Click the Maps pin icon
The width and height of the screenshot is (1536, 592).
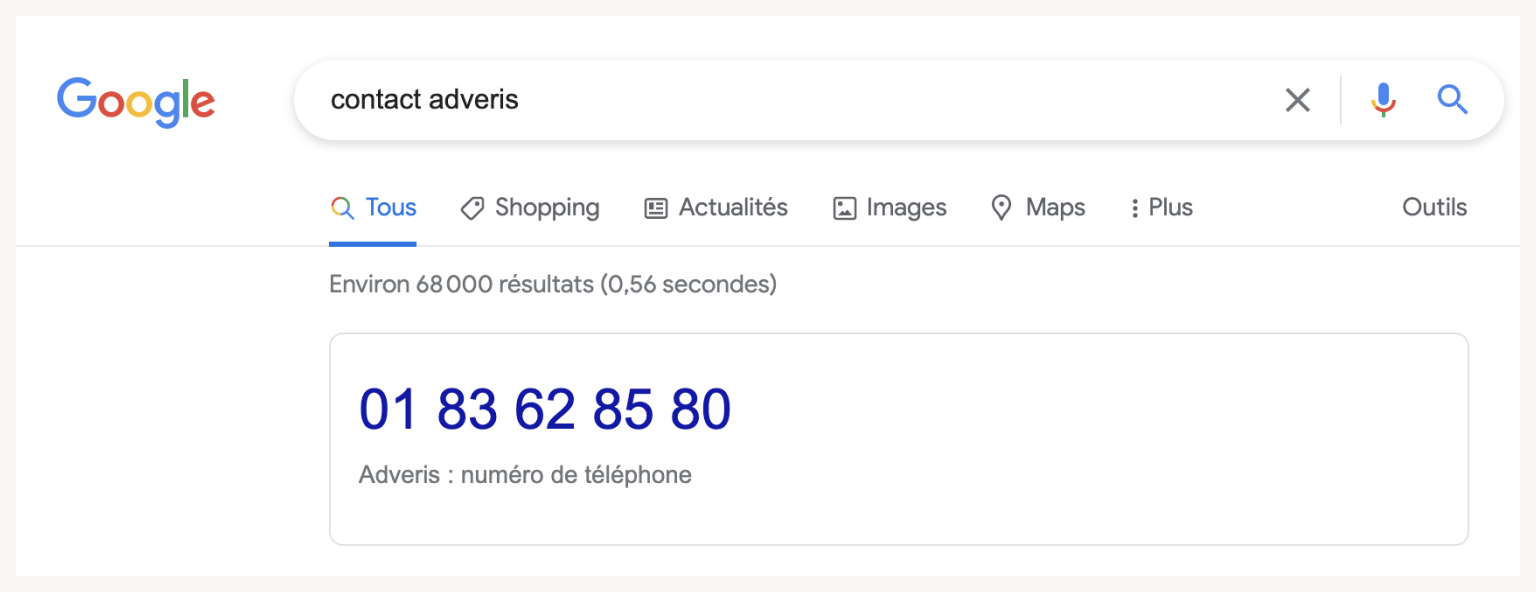coord(1001,208)
